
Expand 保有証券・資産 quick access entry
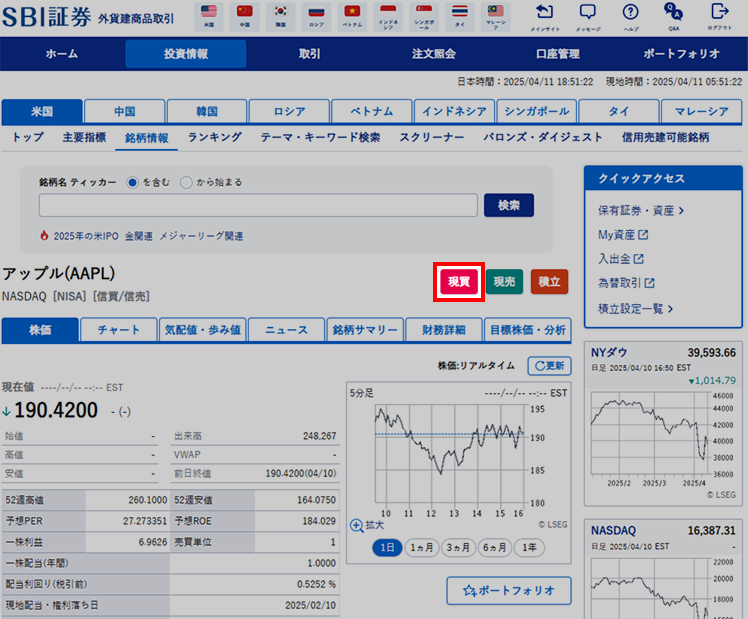click(641, 210)
